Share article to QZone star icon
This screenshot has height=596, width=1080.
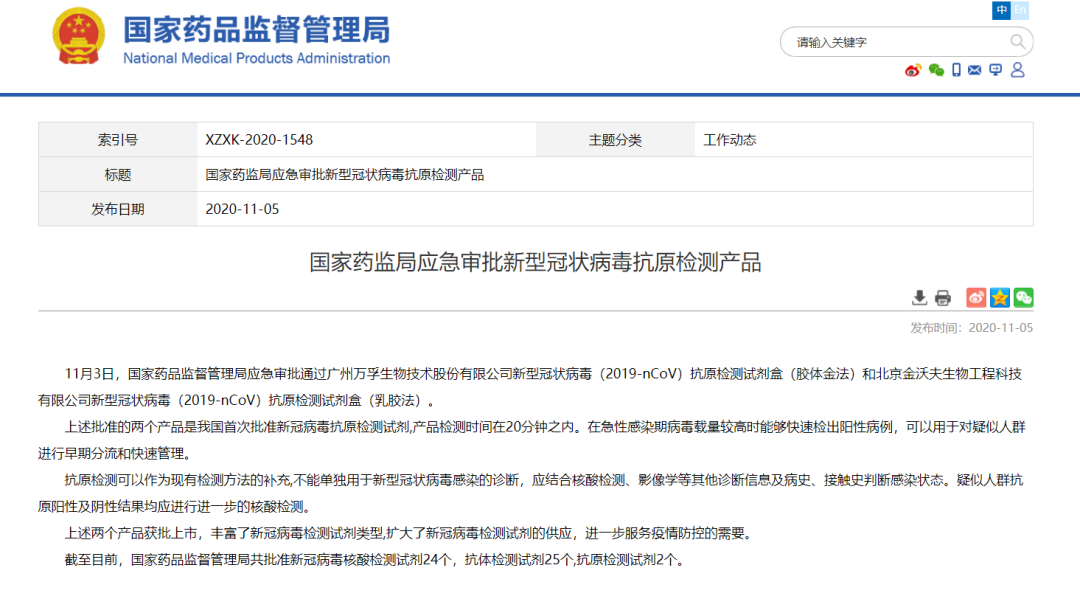pyautogui.click(x=1000, y=298)
